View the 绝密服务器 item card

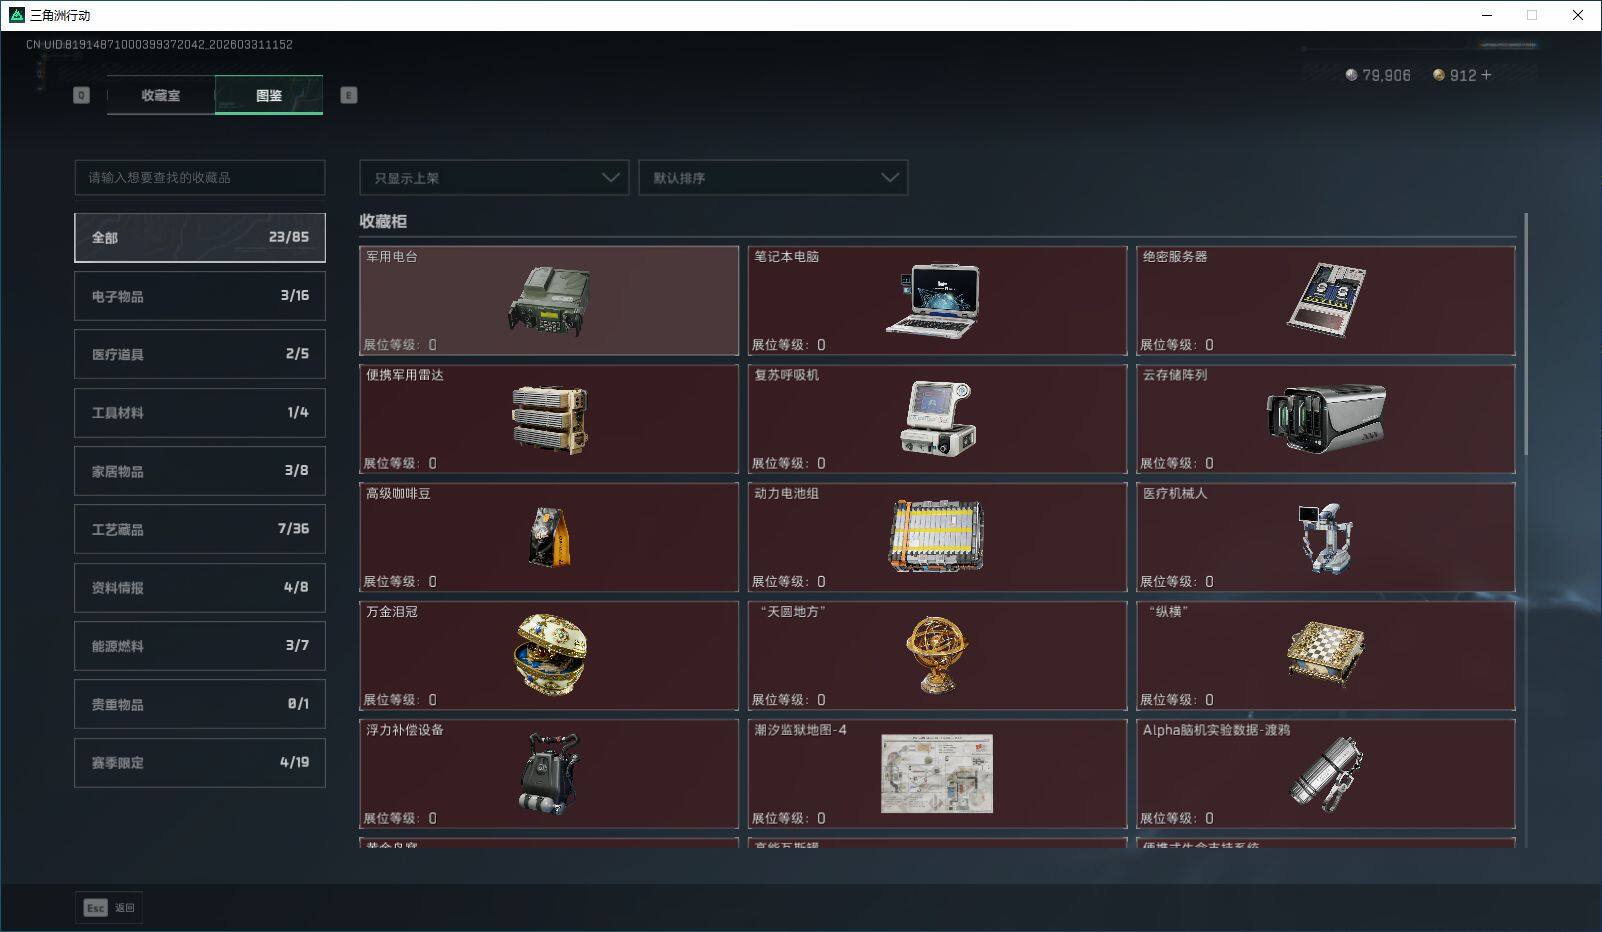coord(1325,300)
